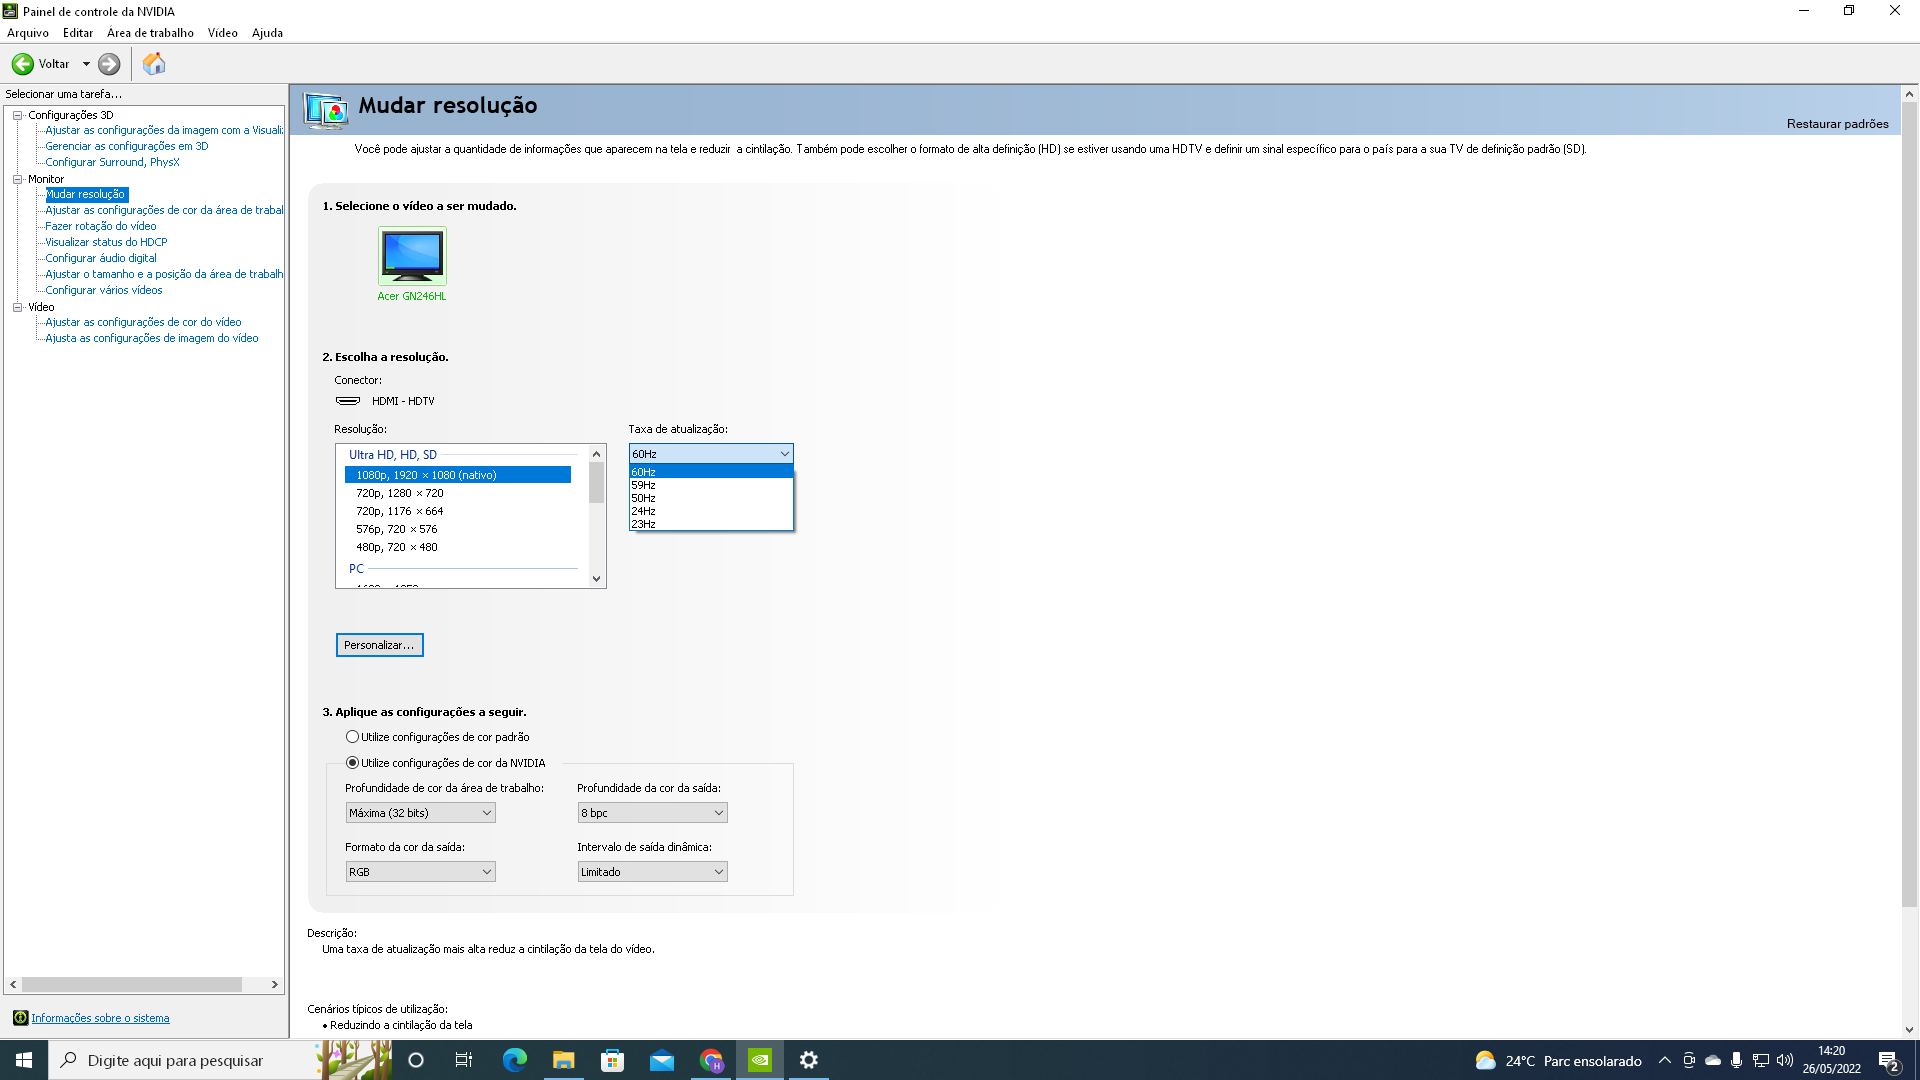Open 'Informações sobre o sistema' link
The image size is (1920, 1080).
click(100, 1018)
